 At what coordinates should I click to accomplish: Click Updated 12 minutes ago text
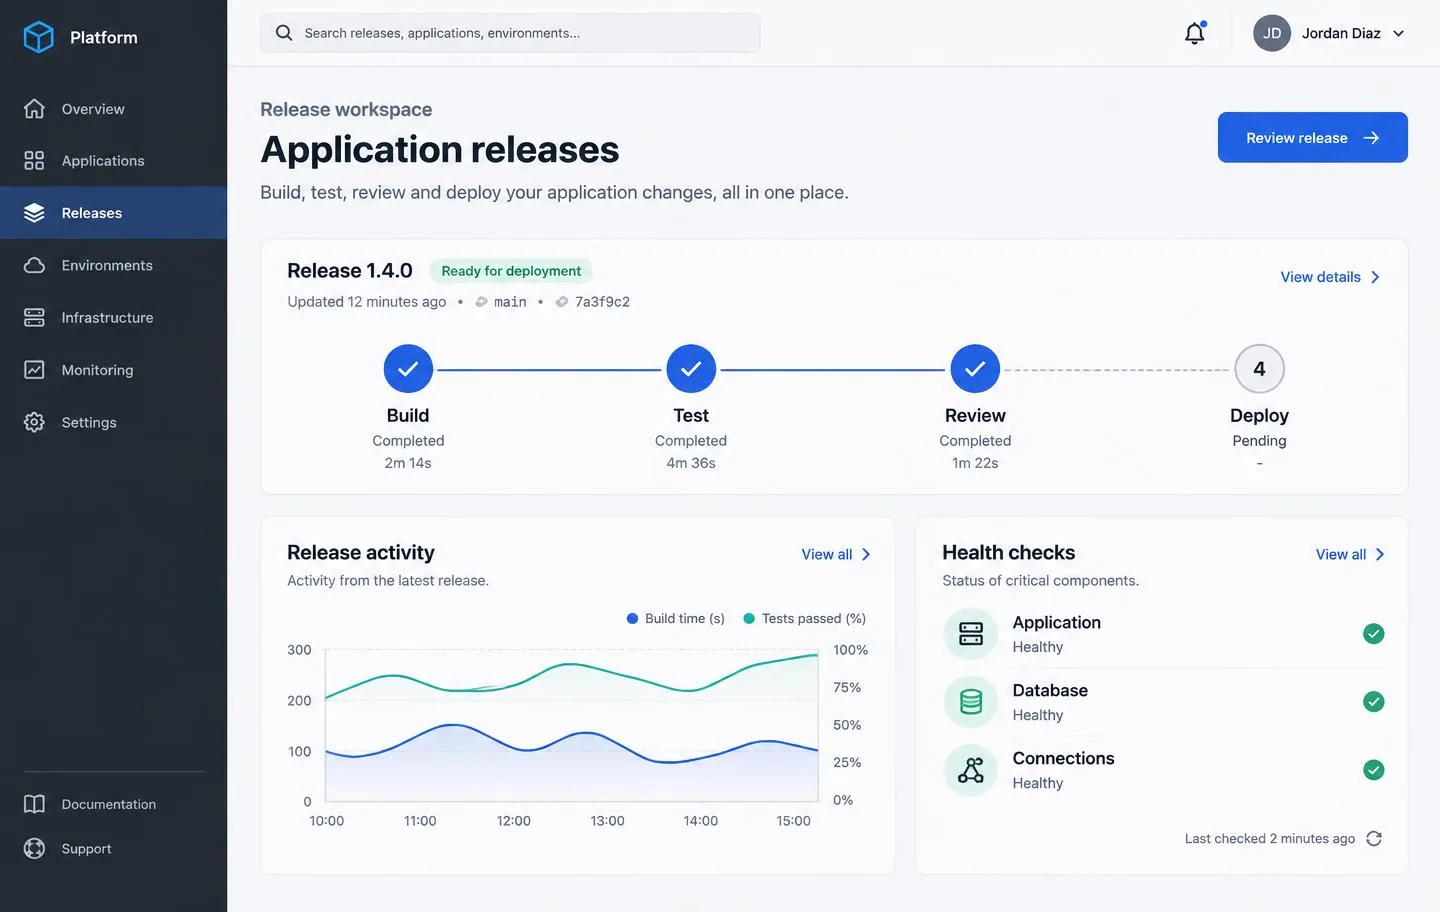[367, 302]
